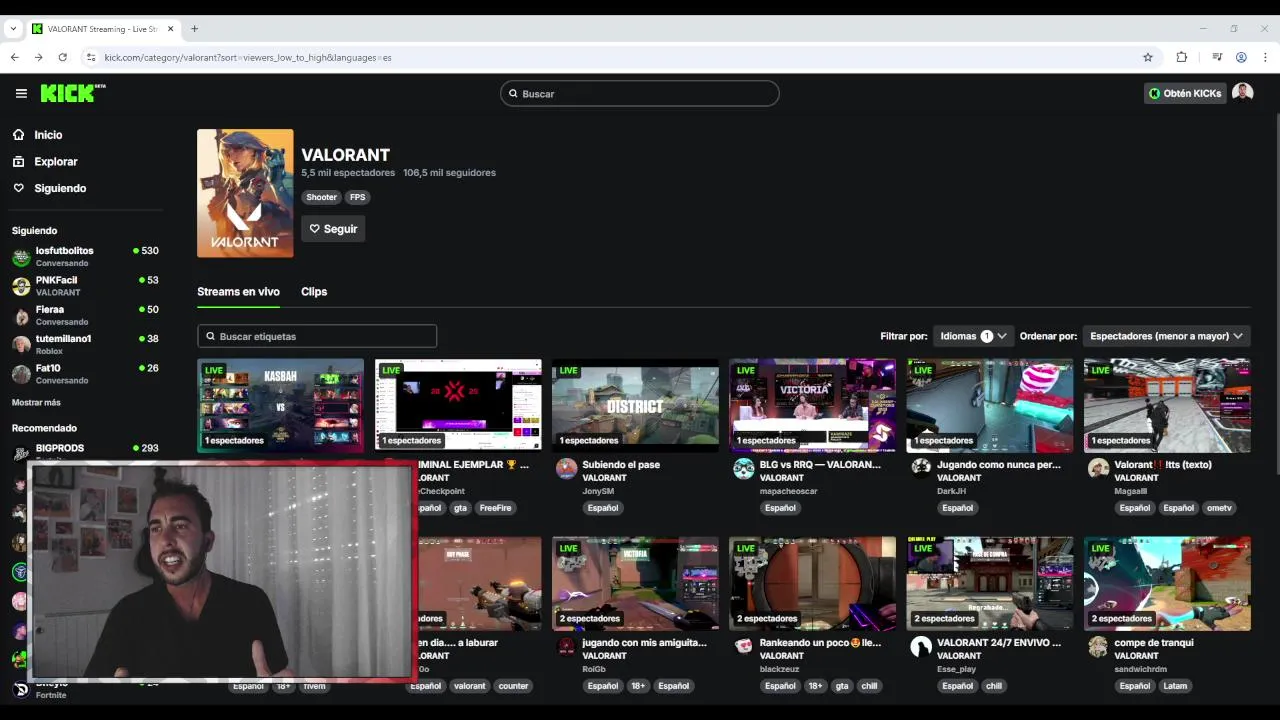Open Chrome profile icon

coord(1241,57)
